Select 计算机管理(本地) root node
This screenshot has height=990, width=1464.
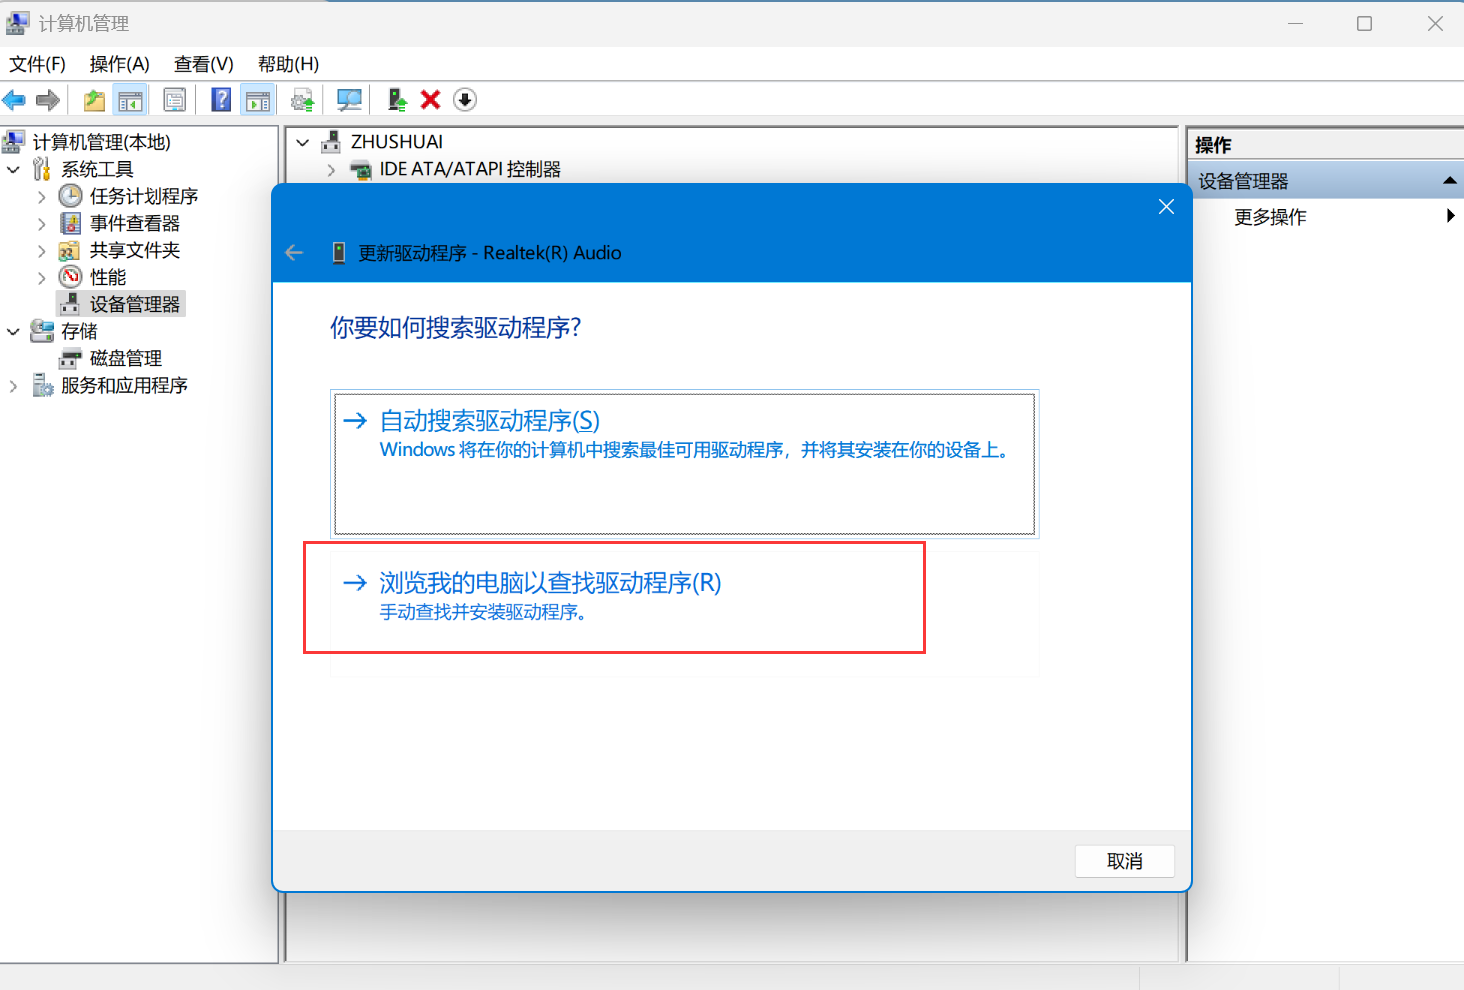coord(102,142)
